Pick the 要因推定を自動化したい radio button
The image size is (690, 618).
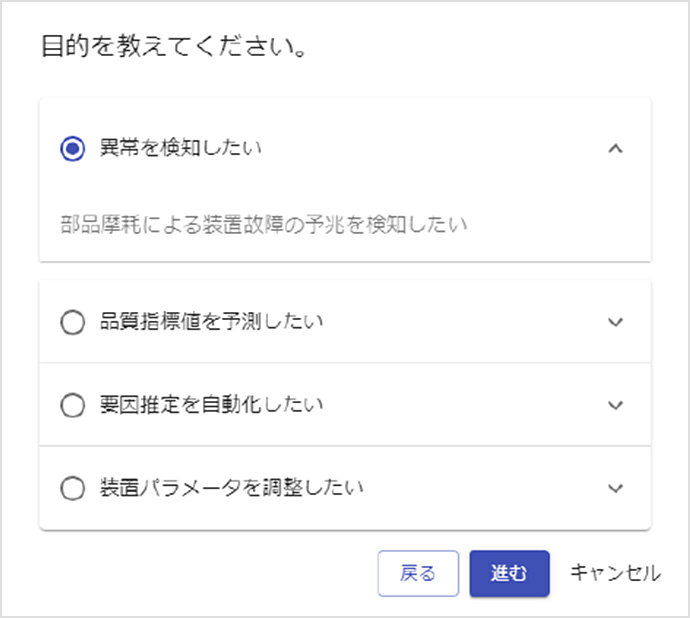point(73,405)
